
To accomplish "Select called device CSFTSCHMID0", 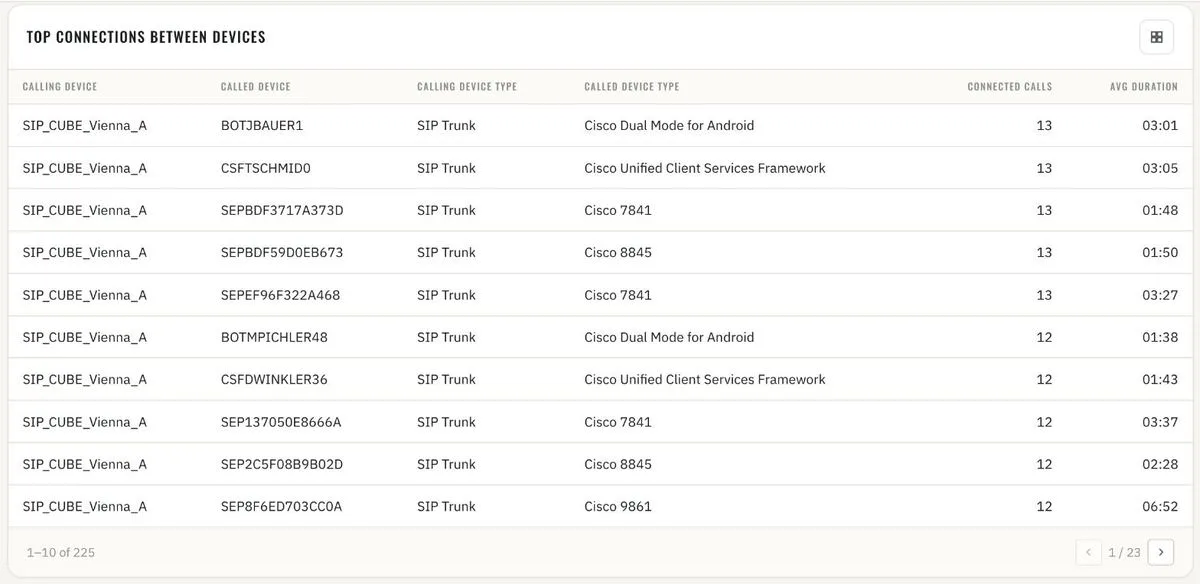I will click(x=266, y=168).
